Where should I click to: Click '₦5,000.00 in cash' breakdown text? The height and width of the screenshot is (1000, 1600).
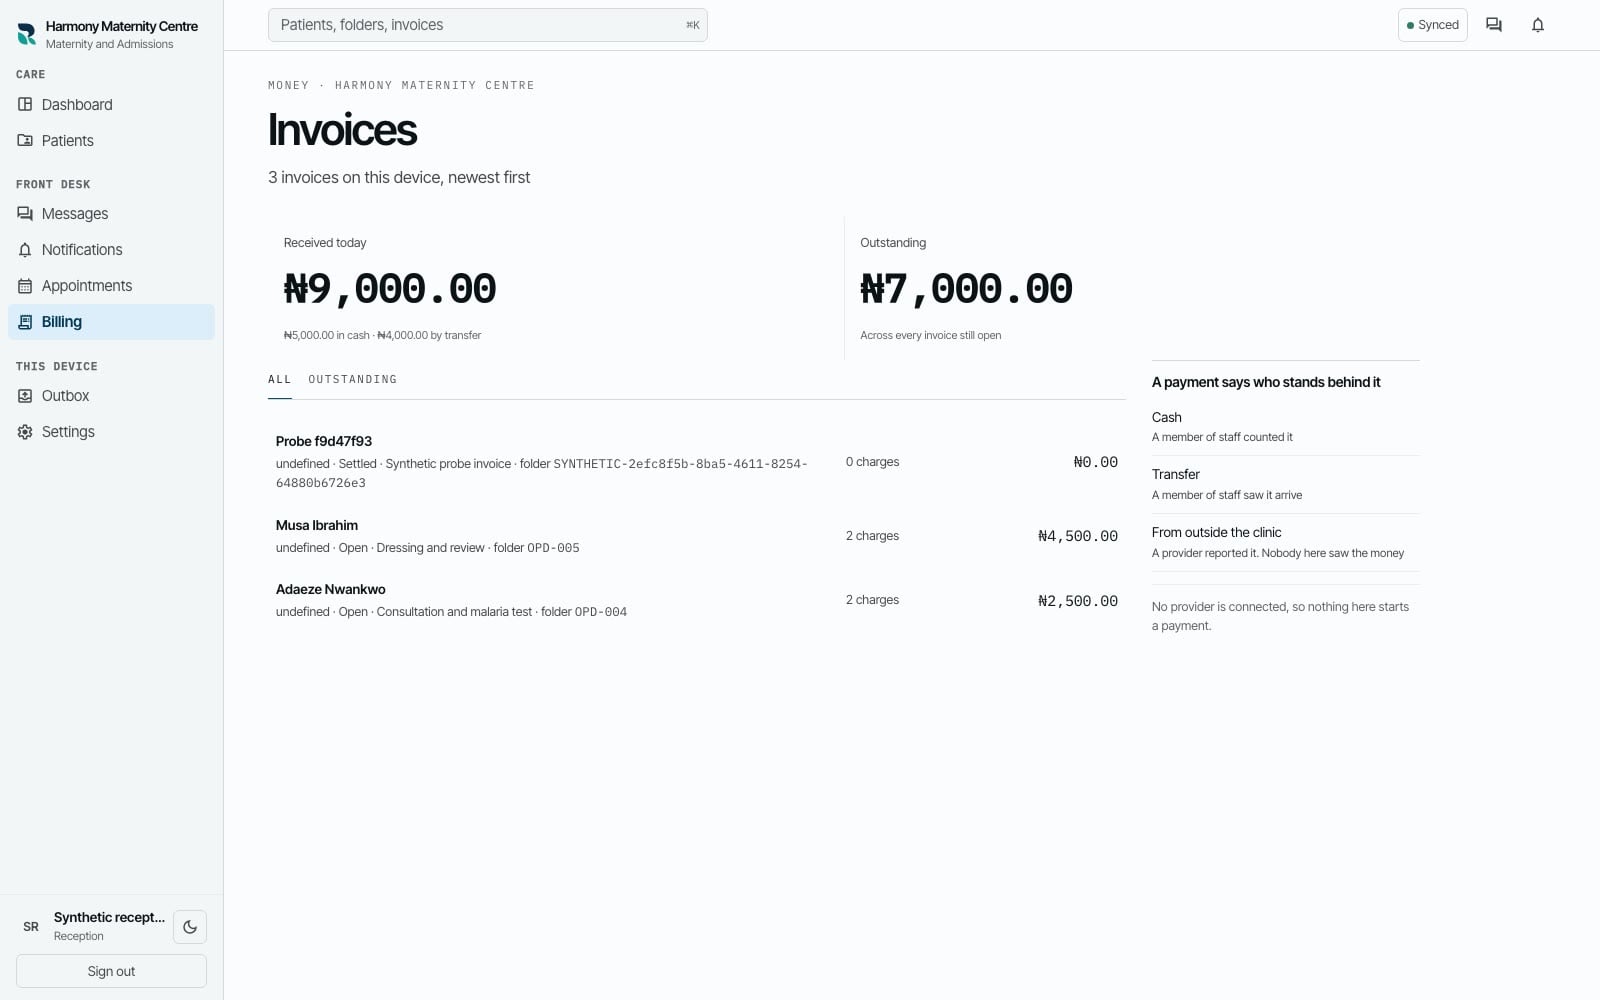tap(327, 336)
